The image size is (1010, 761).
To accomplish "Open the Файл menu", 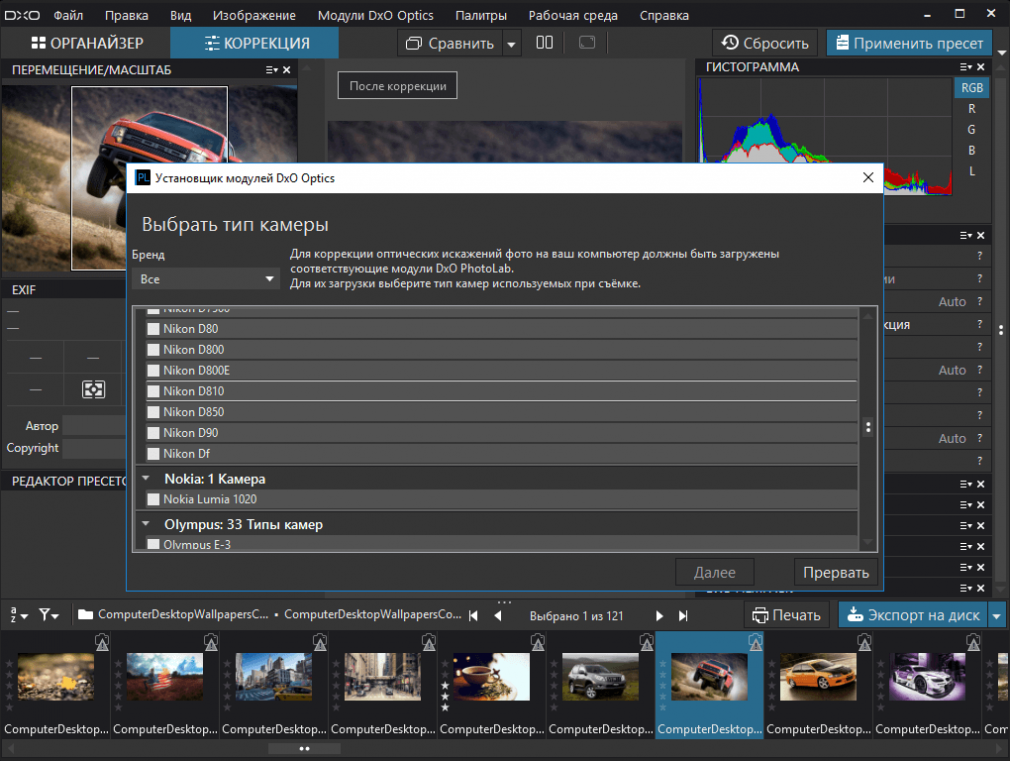I will (68, 15).
